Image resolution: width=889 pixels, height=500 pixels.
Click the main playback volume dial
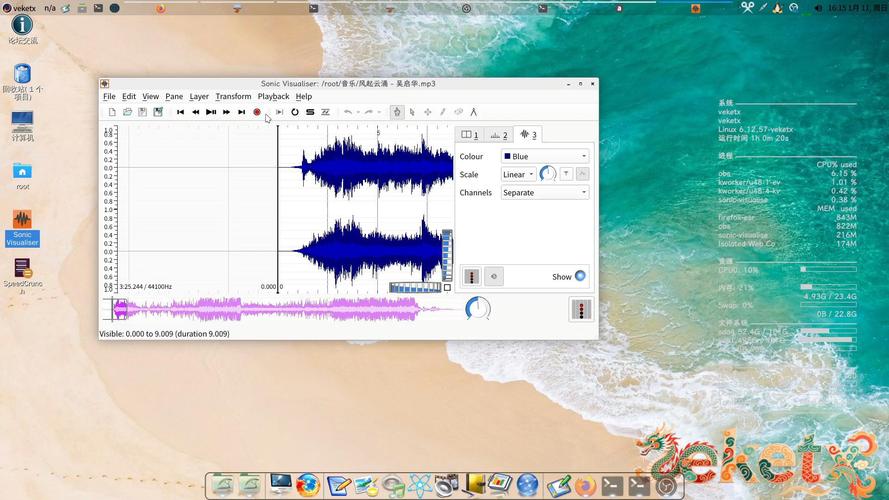[x=478, y=309]
